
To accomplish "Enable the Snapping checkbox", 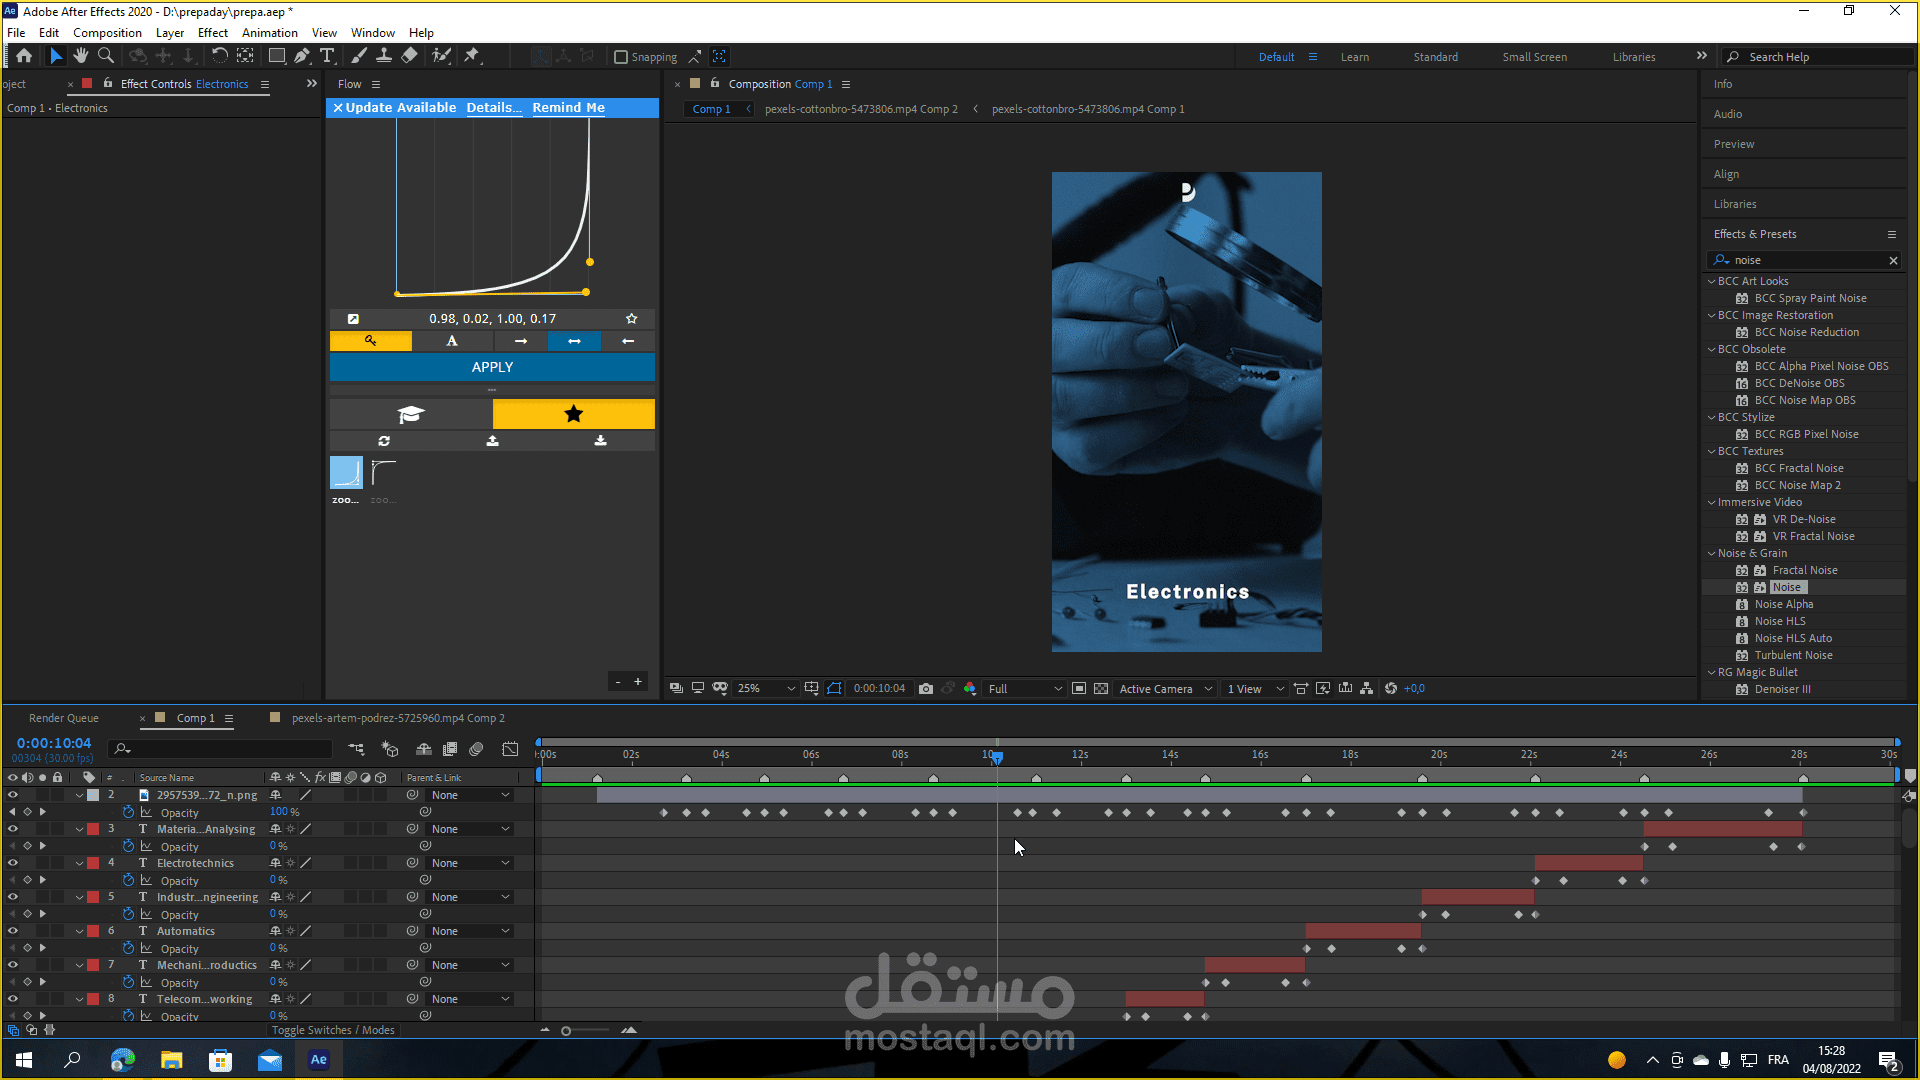I will point(621,57).
